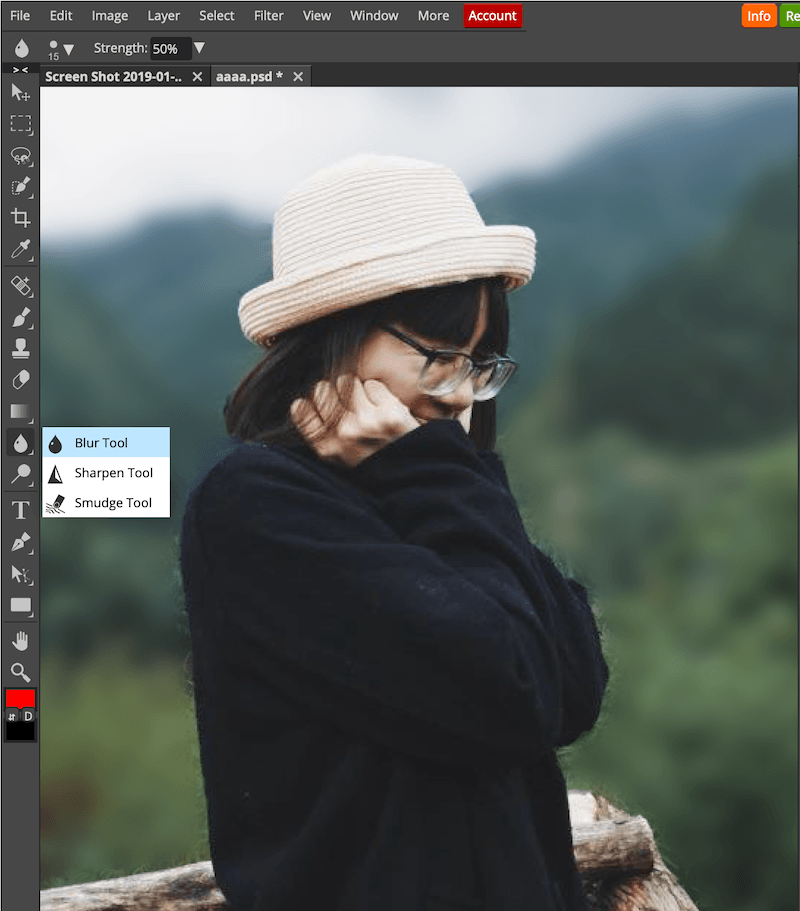Swap foreground and background colors
The height and width of the screenshot is (911, 800).
(x=12, y=716)
